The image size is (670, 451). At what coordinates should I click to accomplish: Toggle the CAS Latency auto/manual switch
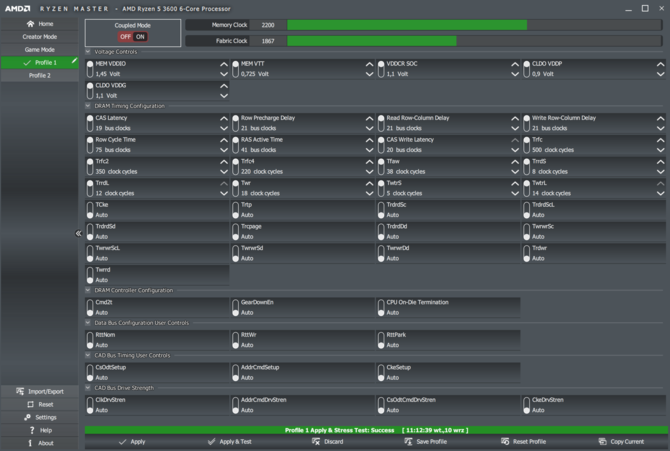[90, 123]
